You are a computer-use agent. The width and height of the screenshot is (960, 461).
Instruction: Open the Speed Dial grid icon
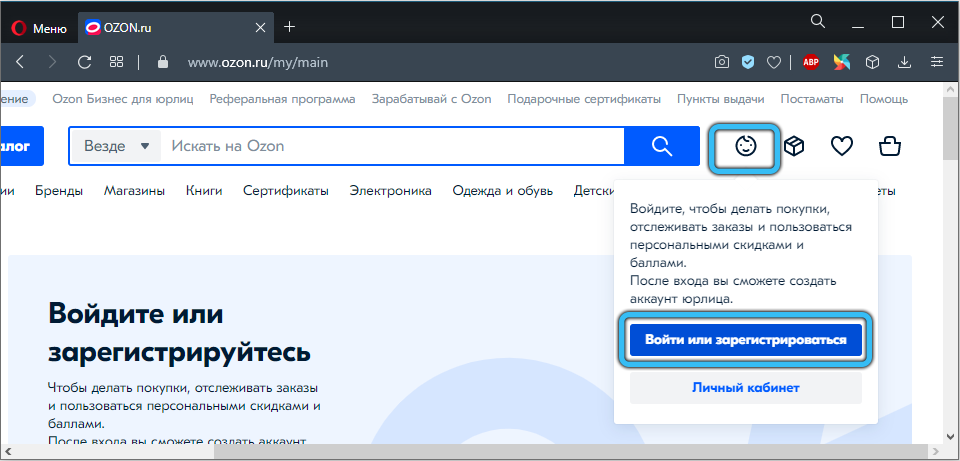[116, 62]
